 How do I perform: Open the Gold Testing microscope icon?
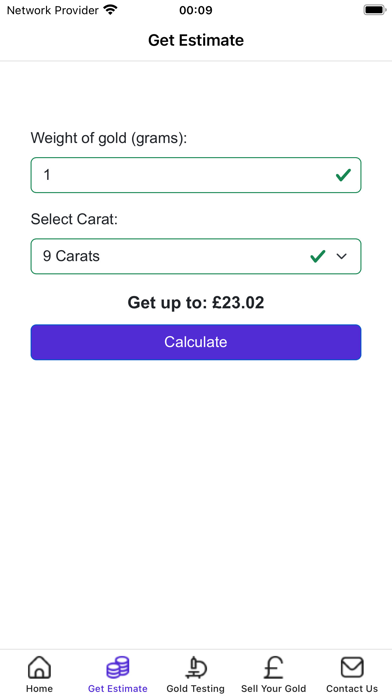coord(196,667)
